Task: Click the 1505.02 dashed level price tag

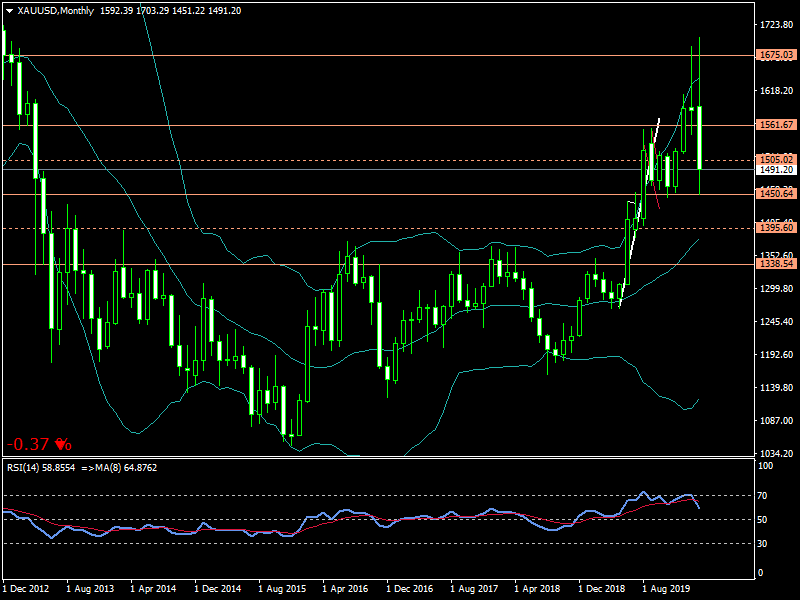Action: pos(776,159)
